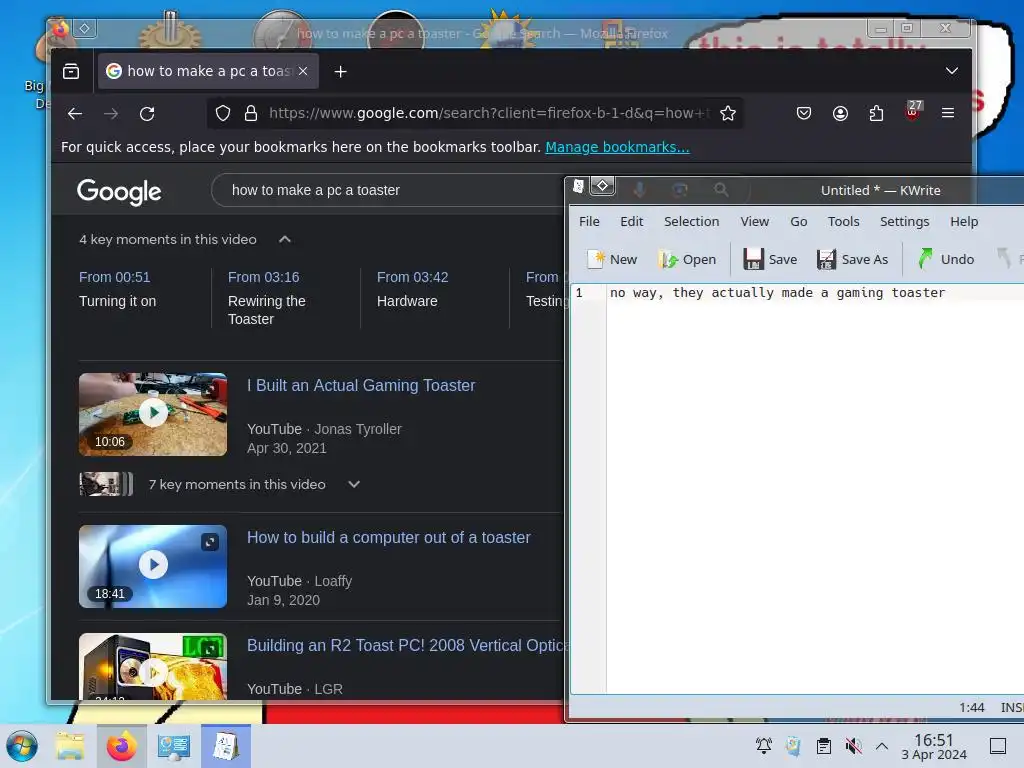The image size is (1024, 768).
Task: Place cursor in KWrite text line 1
Action: [x=777, y=293]
